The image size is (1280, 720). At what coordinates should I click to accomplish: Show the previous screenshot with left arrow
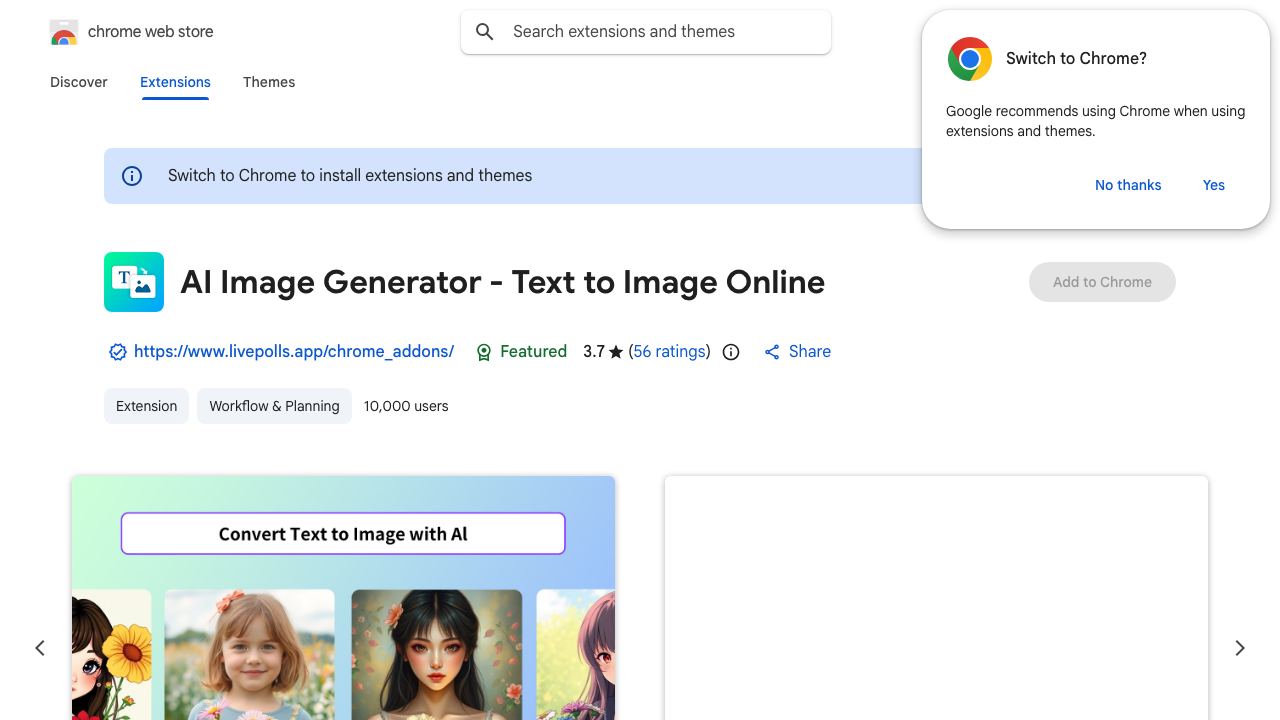click(x=40, y=648)
